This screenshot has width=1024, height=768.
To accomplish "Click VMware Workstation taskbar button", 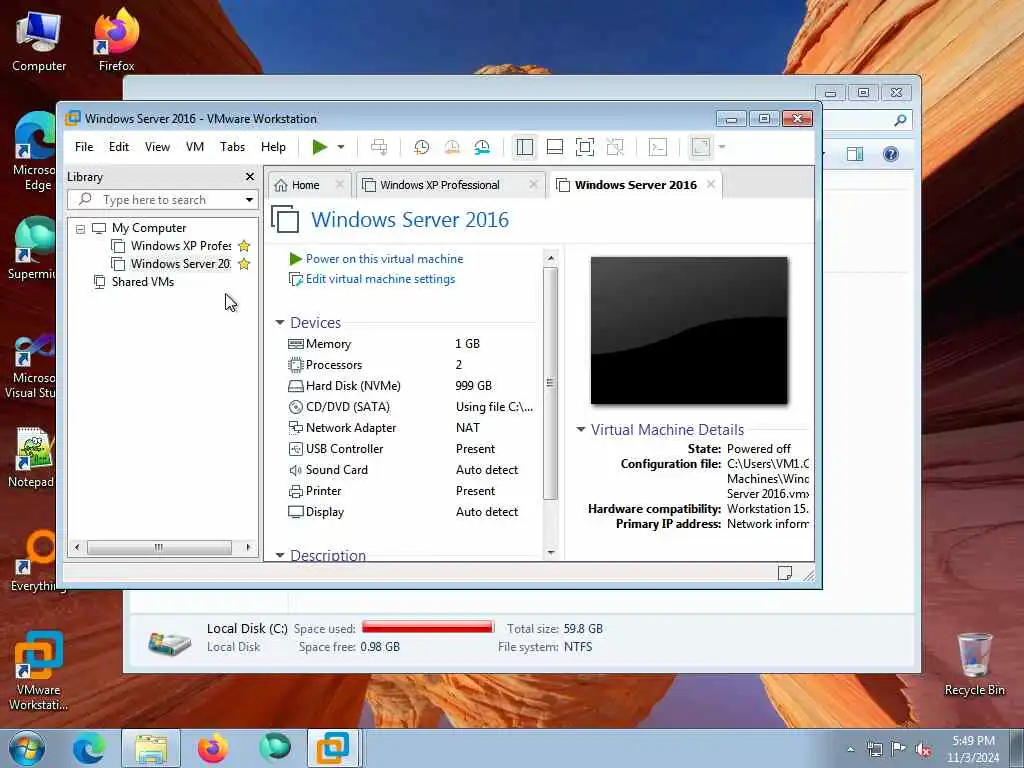I will pyautogui.click(x=333, y=748).
